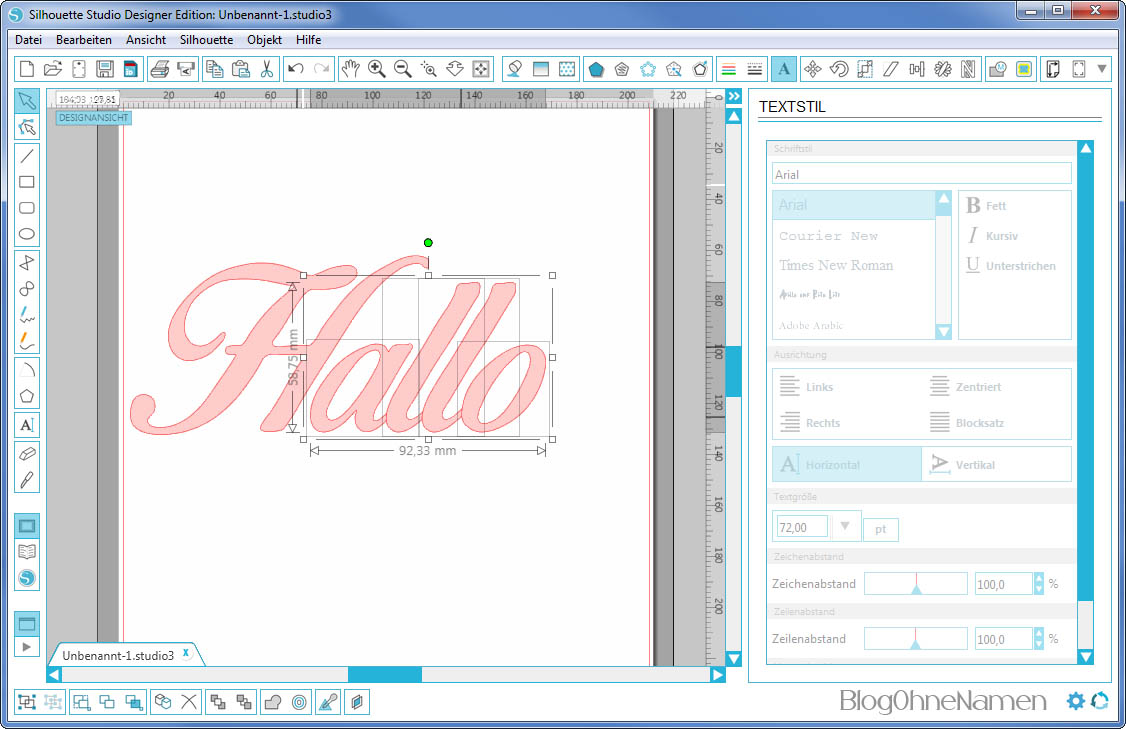Image resolution: width=1126 pixels, height=729 pixels.
Task: Choose the Eraser tool
Action: pos(27,453)
